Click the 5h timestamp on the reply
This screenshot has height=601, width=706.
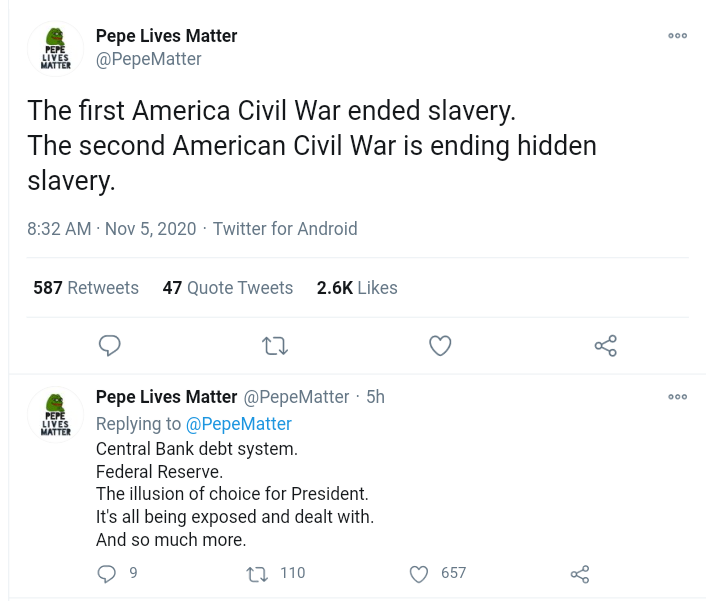[x=375, y=397]
